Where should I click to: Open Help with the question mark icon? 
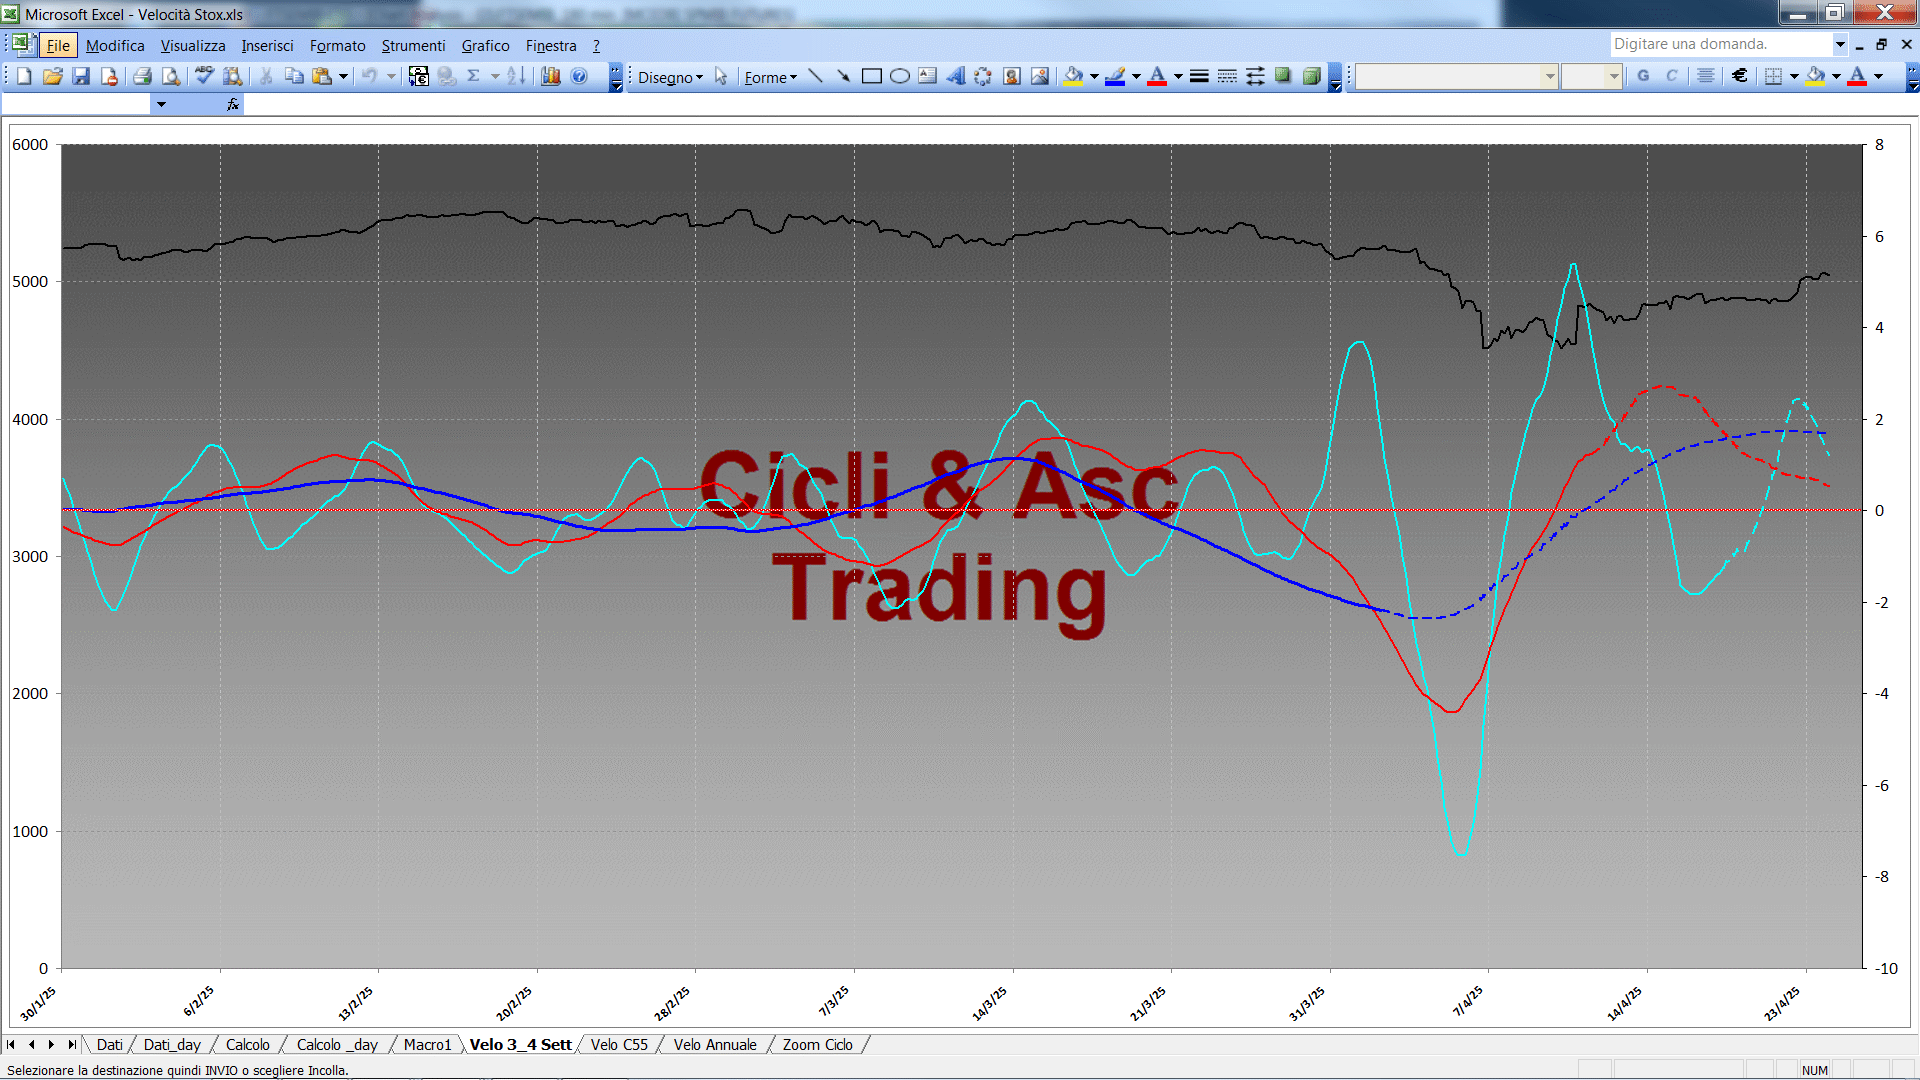[579, 76]
